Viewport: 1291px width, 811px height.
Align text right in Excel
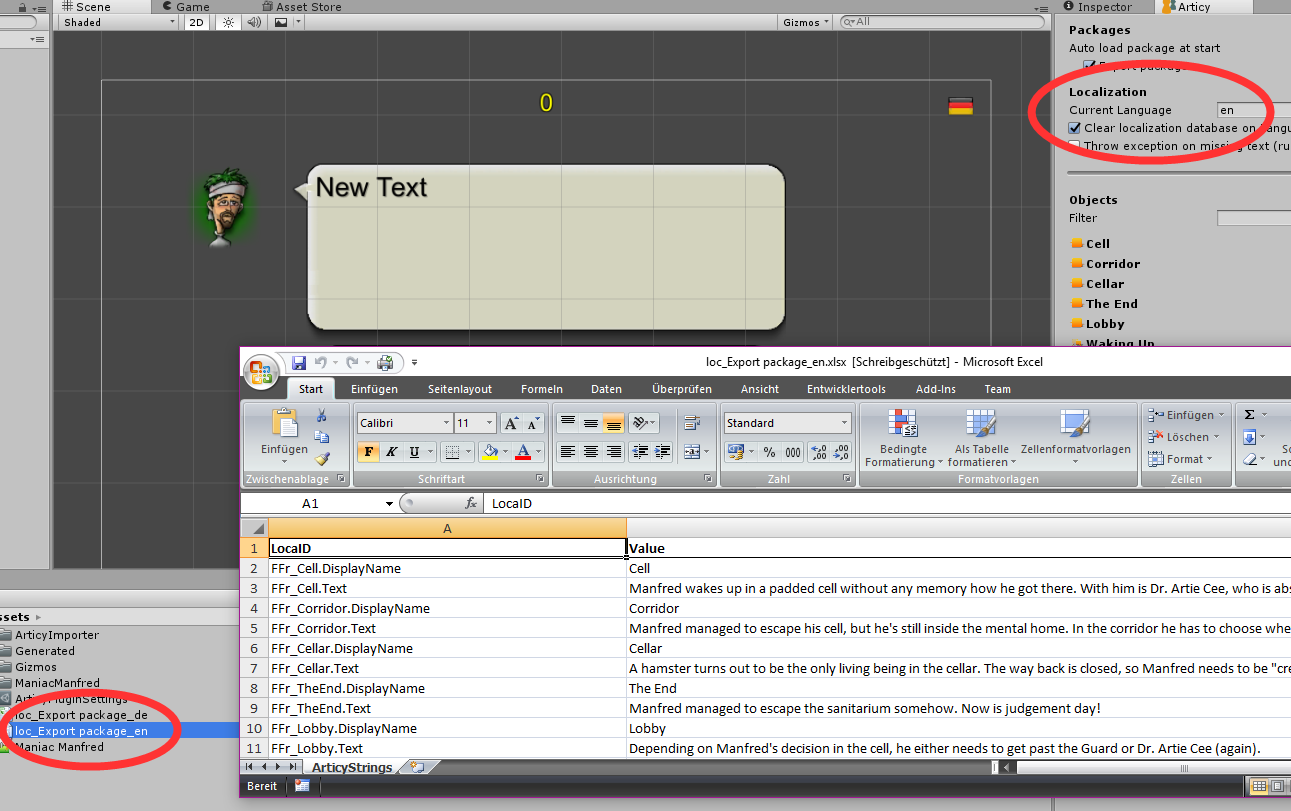coord(614,452)
